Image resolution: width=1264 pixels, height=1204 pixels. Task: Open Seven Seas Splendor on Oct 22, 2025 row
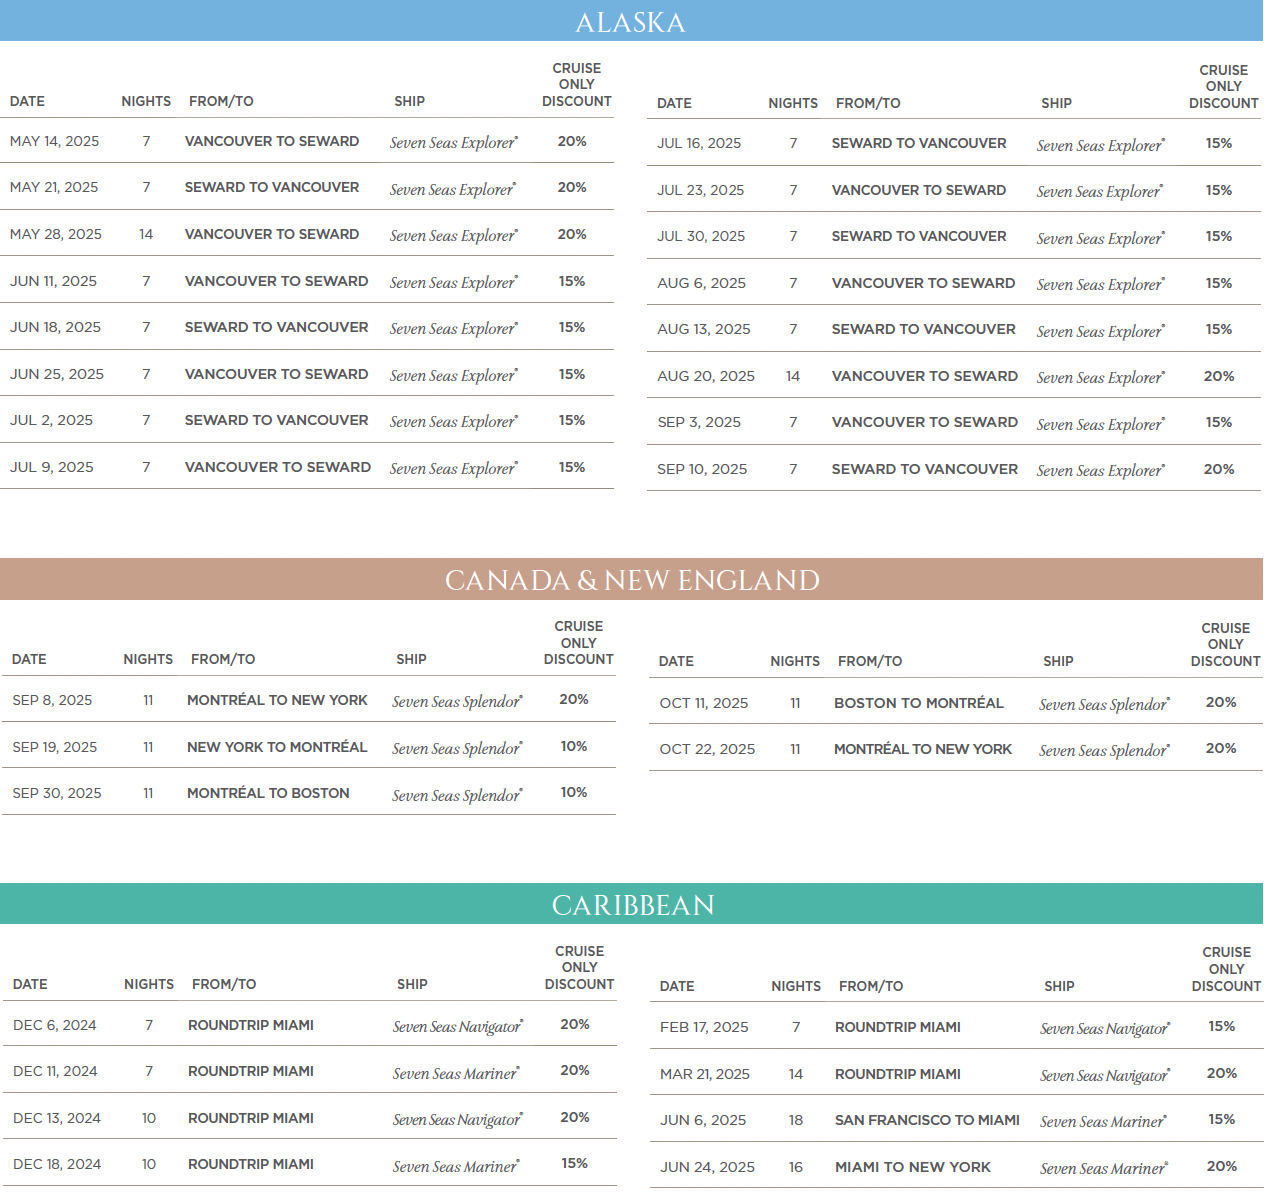(x=1103, y=750)
